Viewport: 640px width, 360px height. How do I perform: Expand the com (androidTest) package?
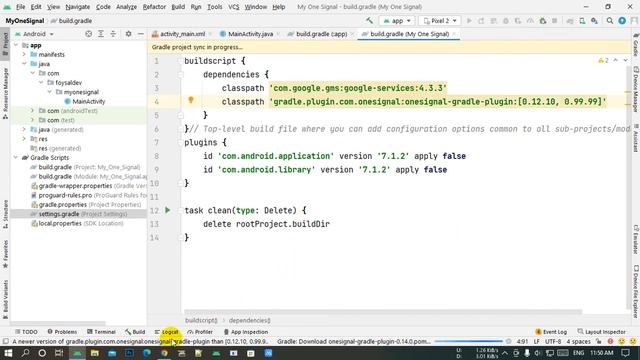33,111
